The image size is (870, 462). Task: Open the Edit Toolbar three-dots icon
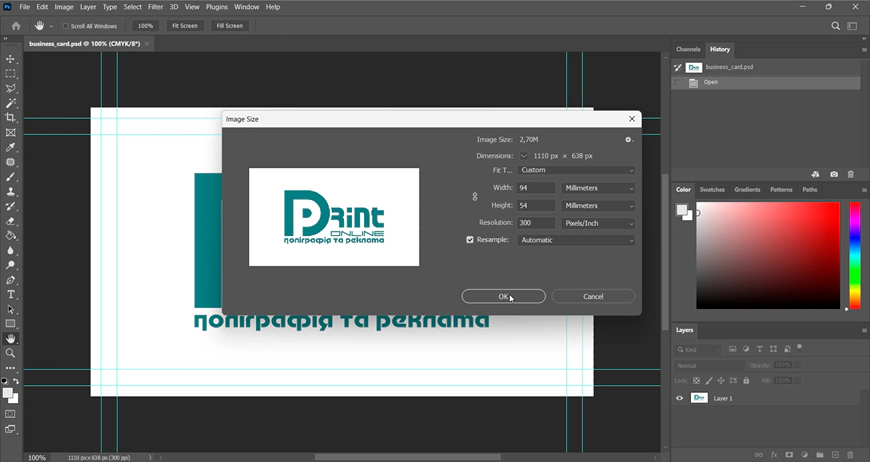click(x=11, y=368)
